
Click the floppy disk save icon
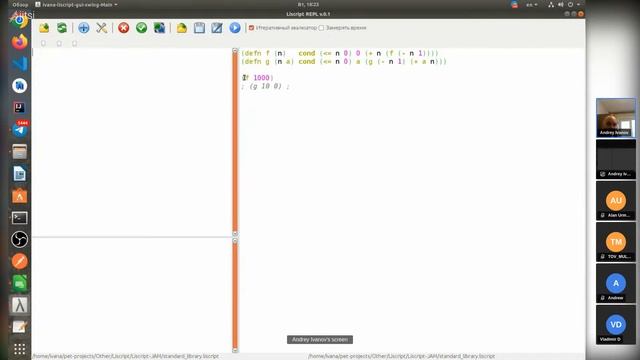(199, 28)
